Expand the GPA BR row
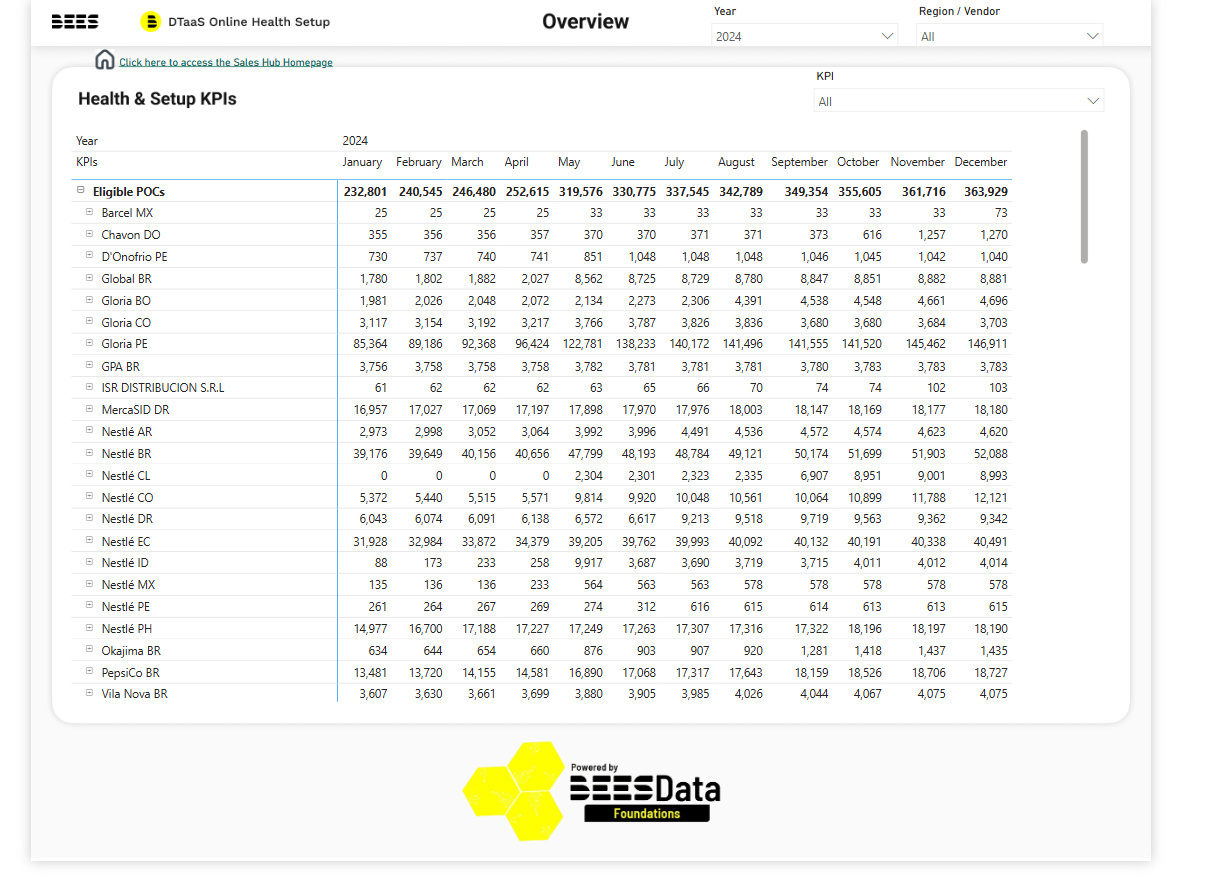 (89, 366)
